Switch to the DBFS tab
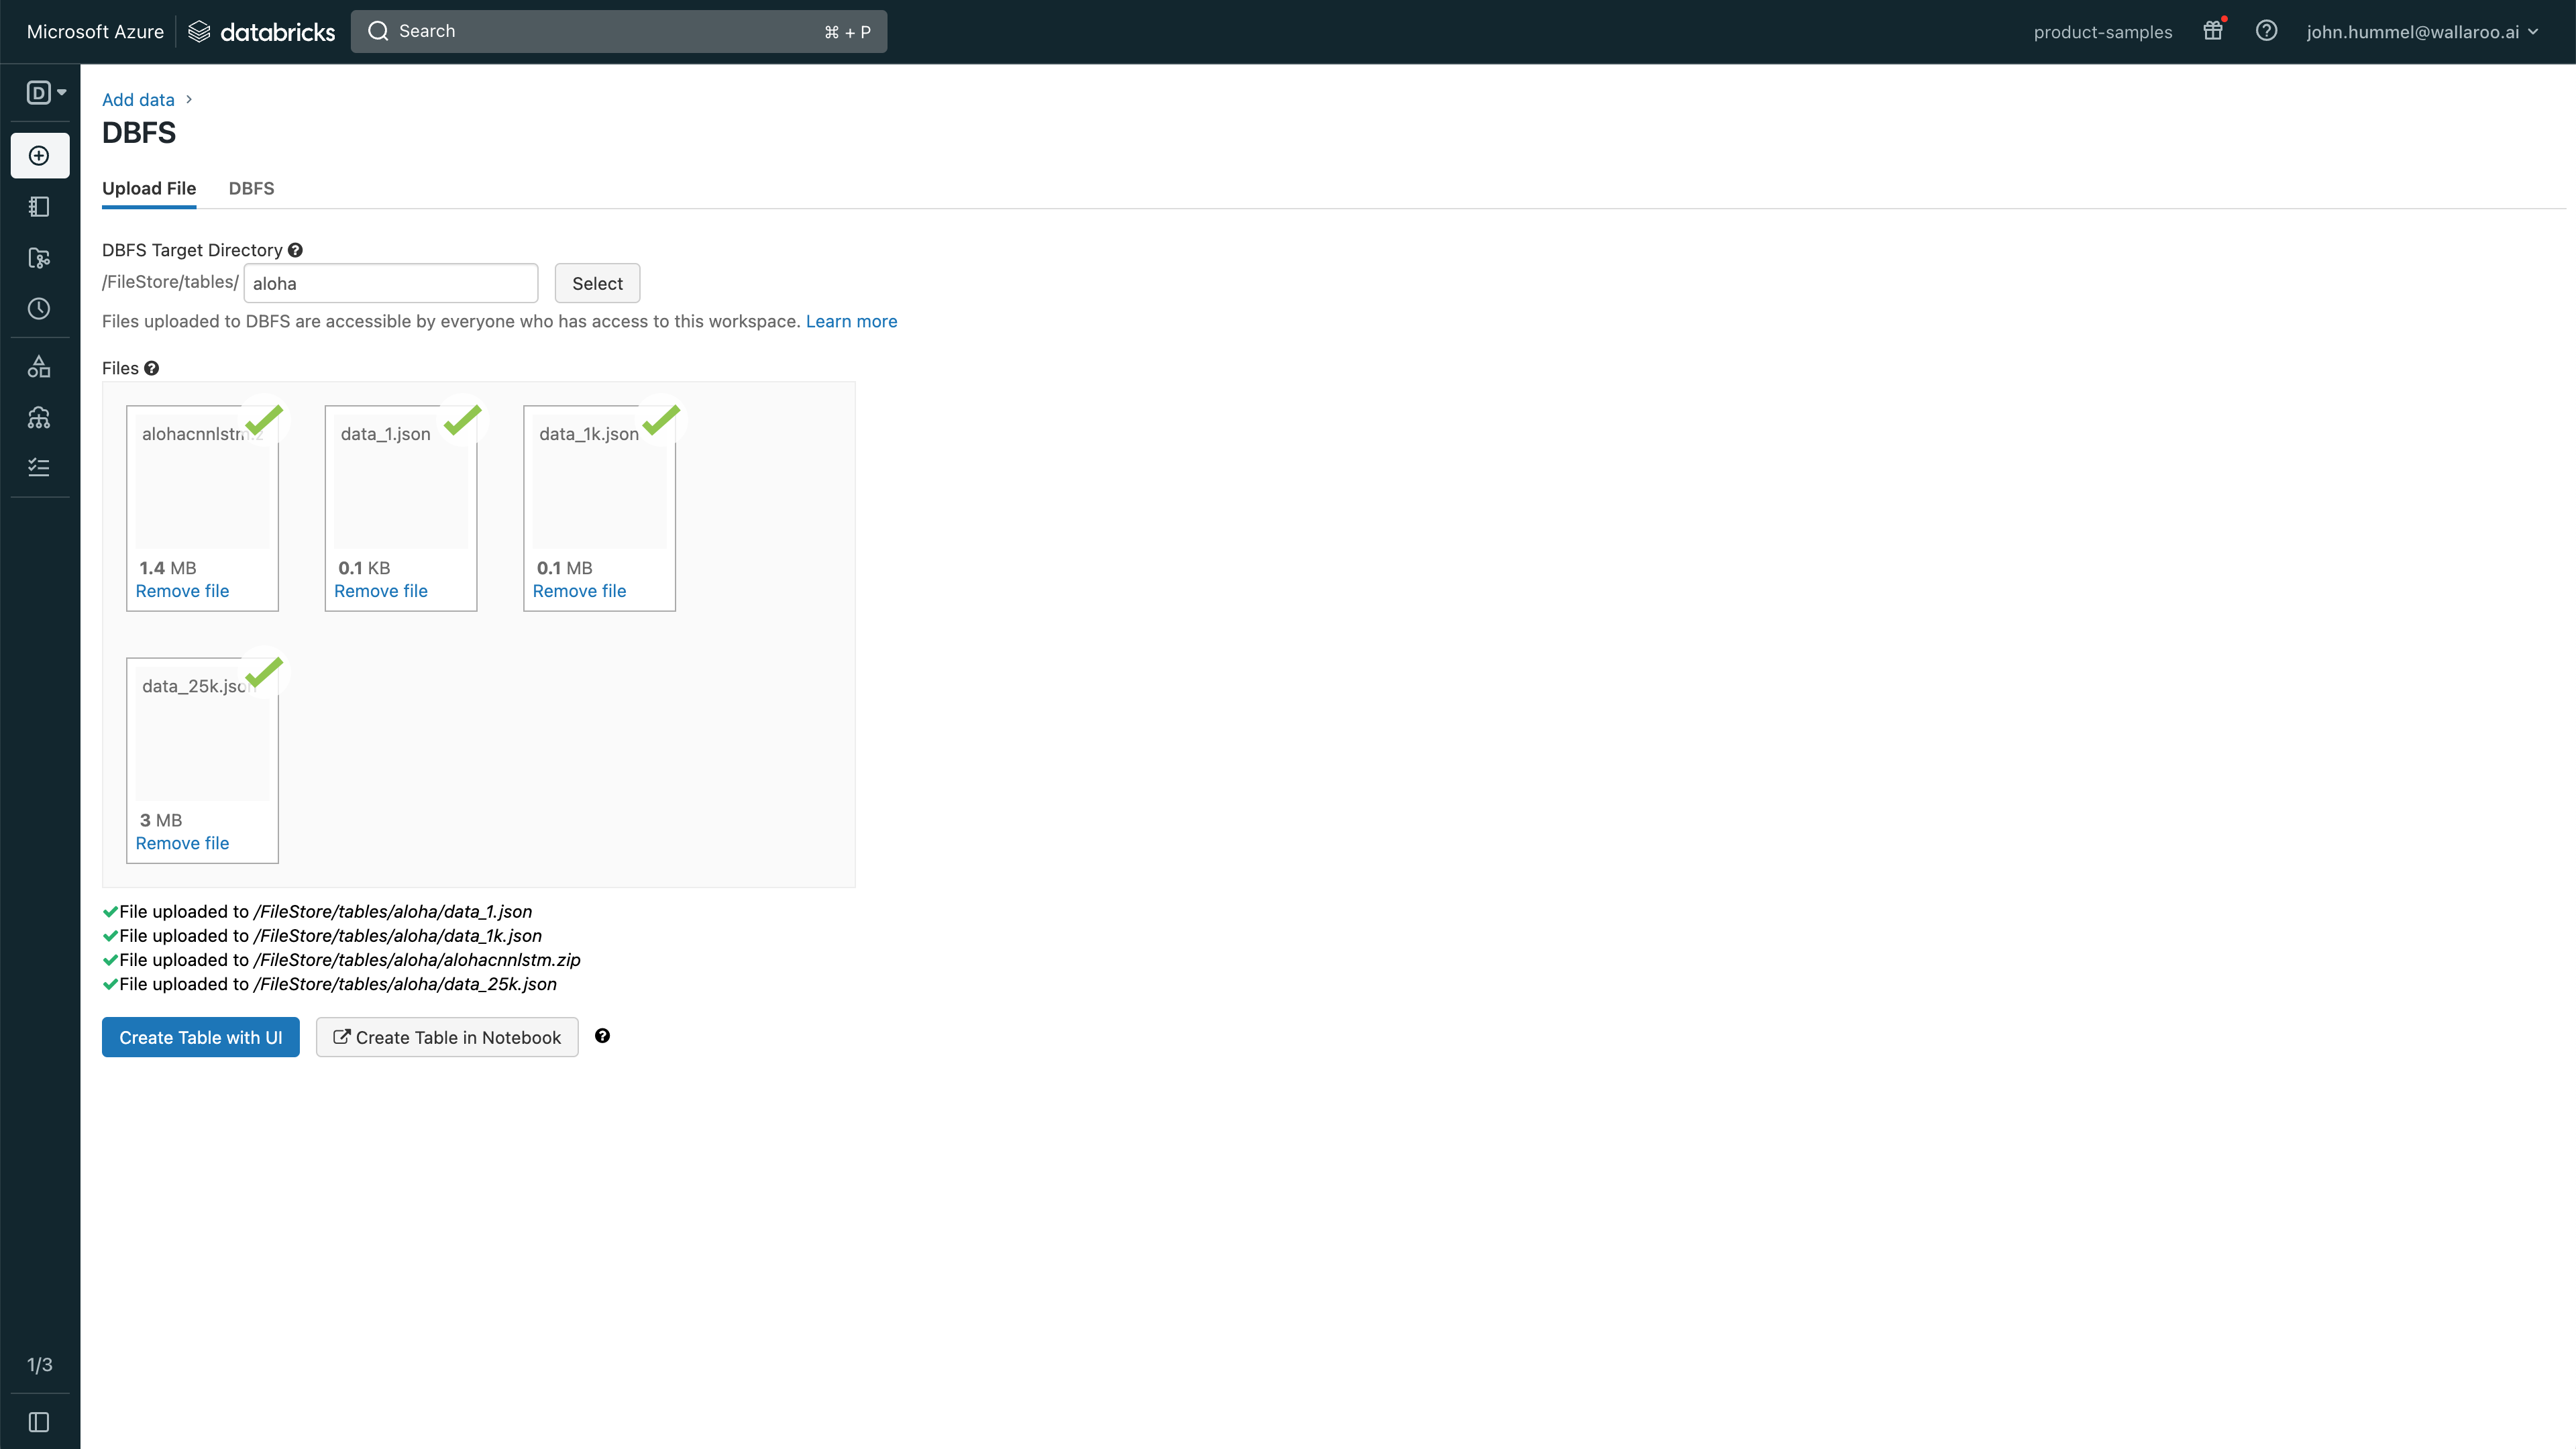The image size is (2576, 1449). (x=251, y=188)
